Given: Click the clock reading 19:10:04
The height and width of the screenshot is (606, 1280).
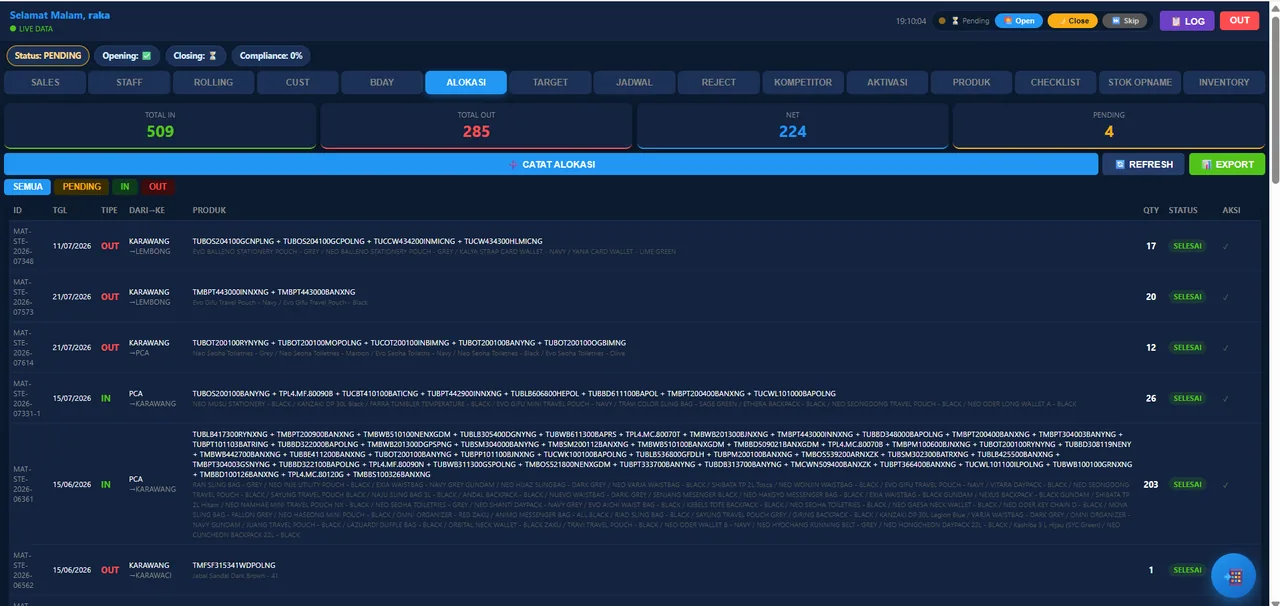Looking at the screenshot, I should click(x=911, y=21).
